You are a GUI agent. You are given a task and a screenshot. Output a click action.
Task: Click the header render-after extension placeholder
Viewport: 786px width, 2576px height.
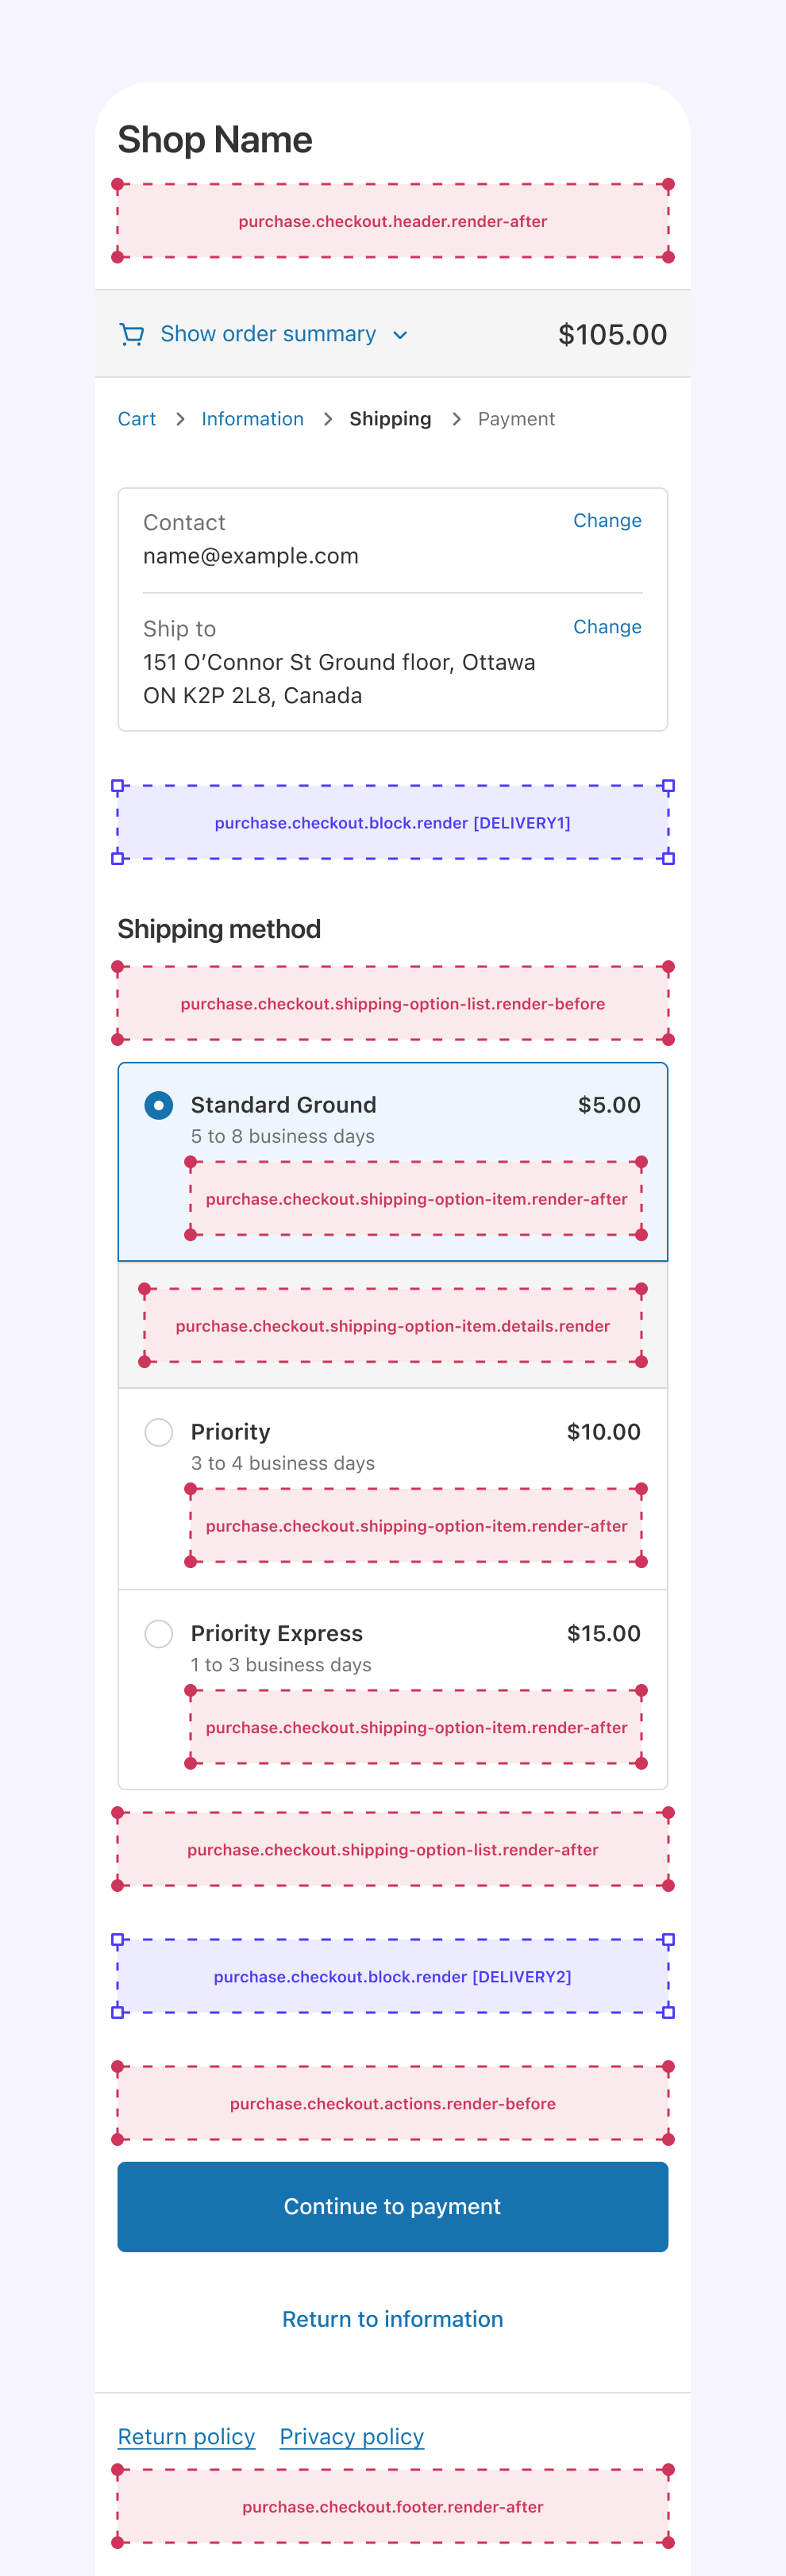pos(392,221)
